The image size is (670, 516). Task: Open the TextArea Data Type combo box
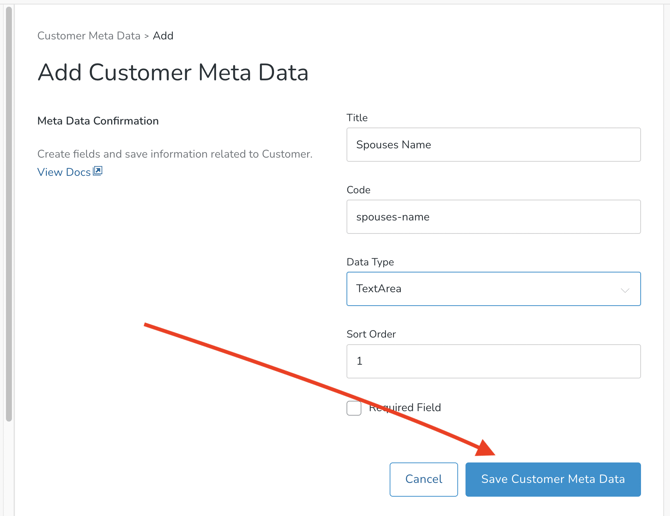(x=480, y=289)
